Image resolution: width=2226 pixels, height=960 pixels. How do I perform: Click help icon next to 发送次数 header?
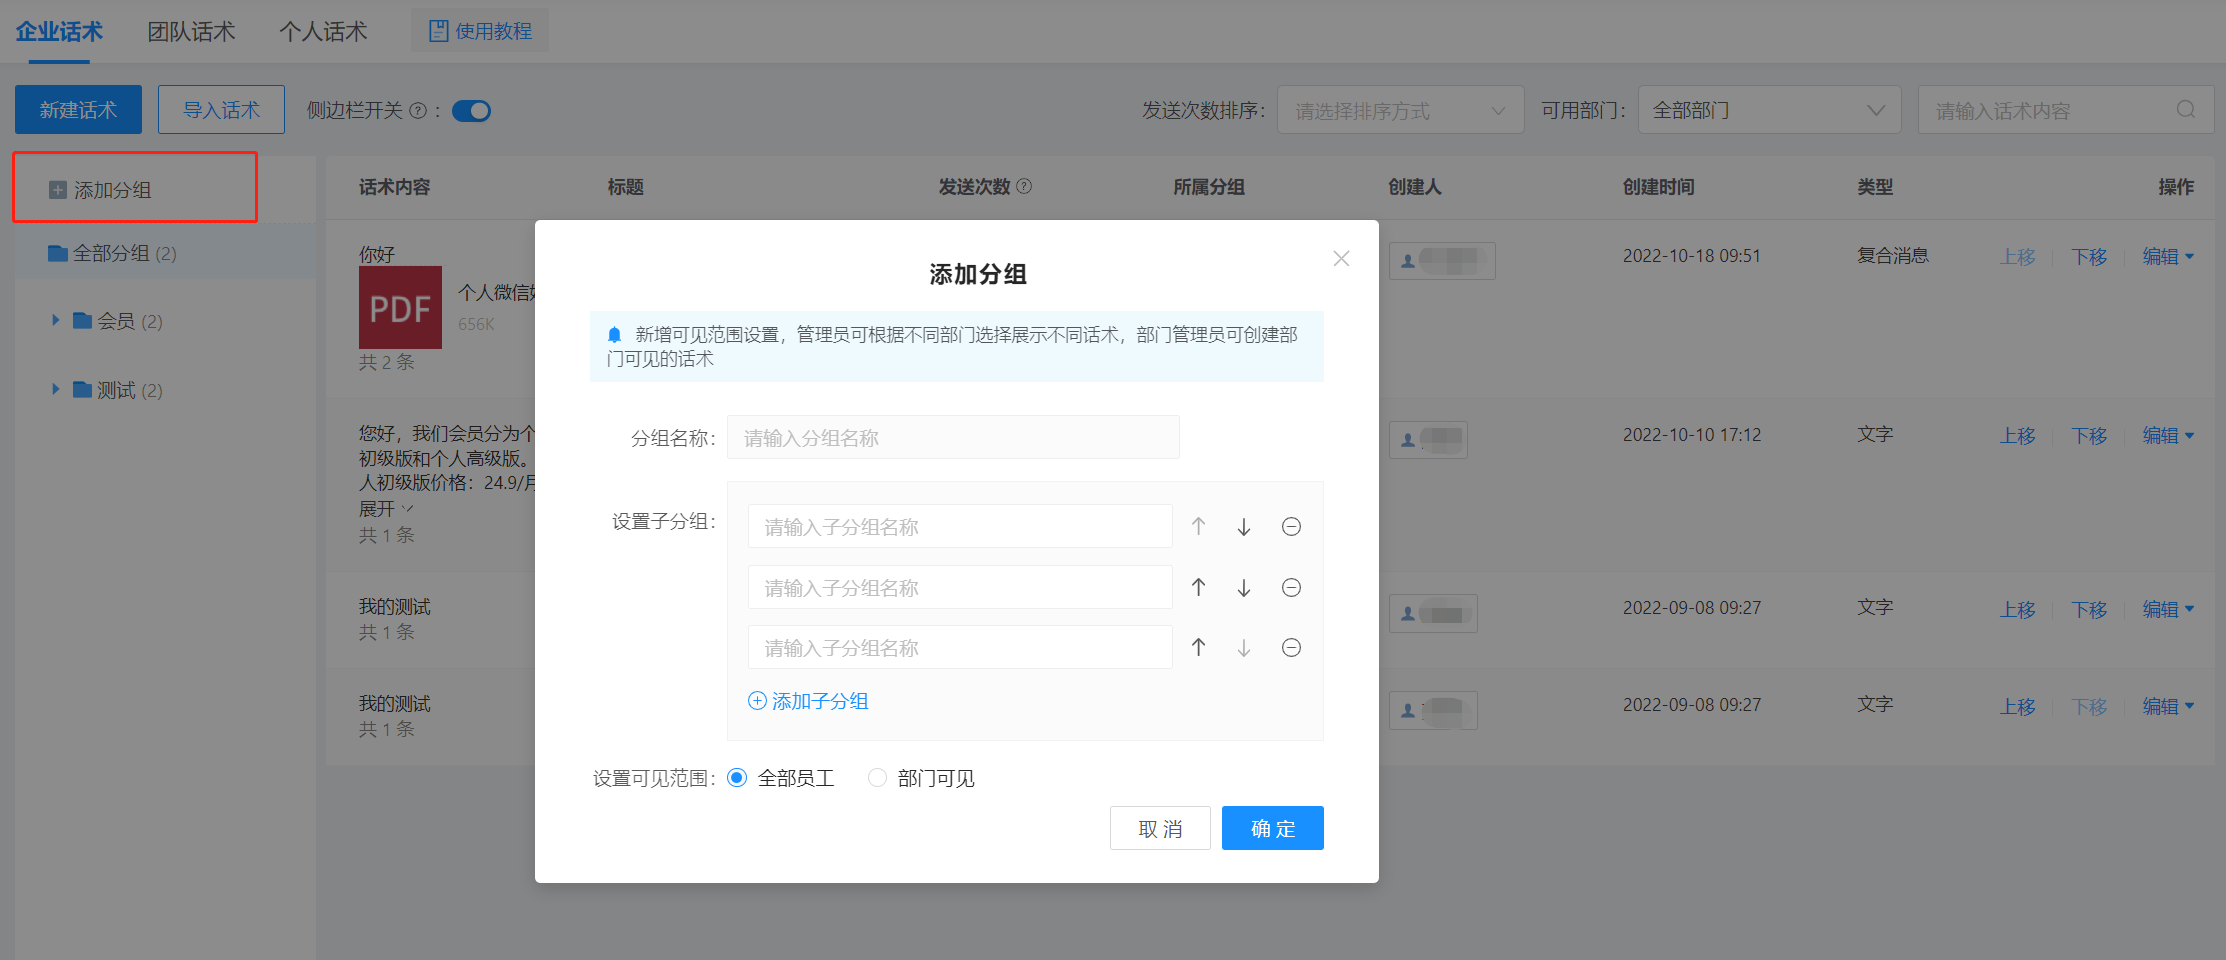pyautogui.click(x=1024, y=186)
